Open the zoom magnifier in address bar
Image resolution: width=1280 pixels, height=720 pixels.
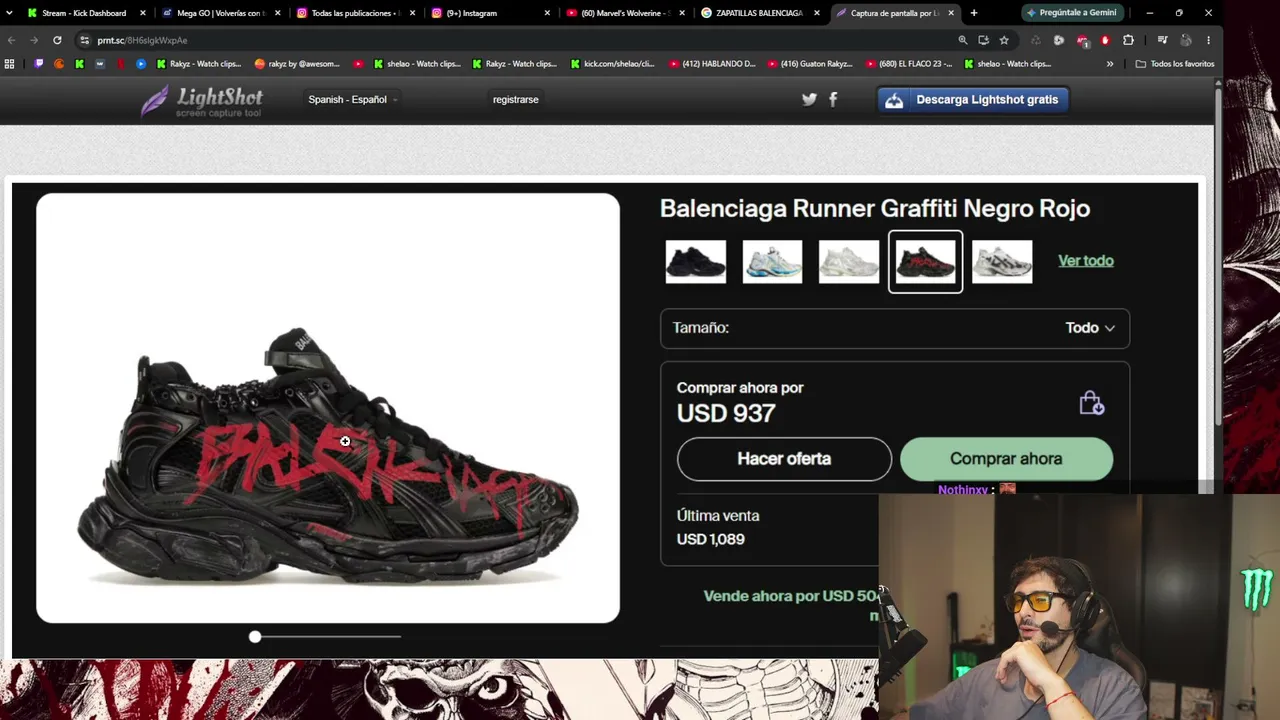click(963, 40)
